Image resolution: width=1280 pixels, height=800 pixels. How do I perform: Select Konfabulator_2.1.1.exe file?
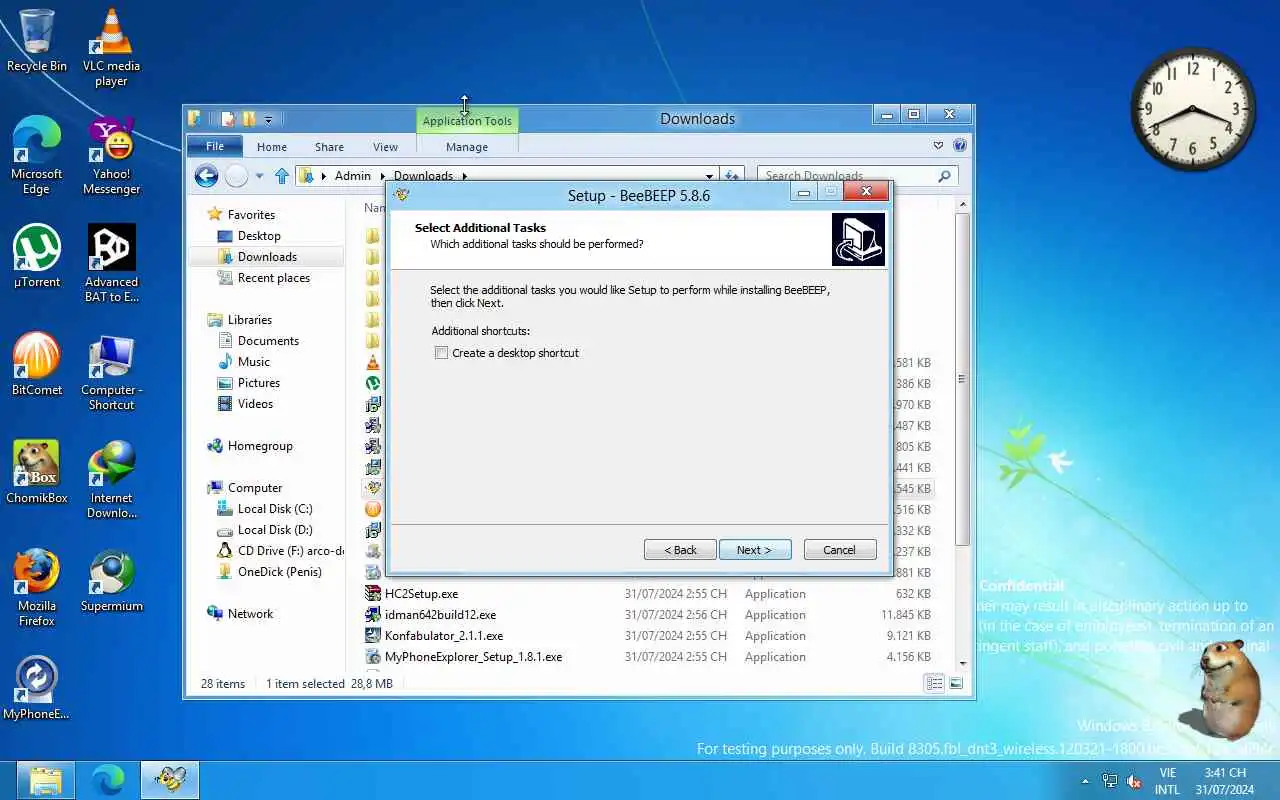pos(444,636)
